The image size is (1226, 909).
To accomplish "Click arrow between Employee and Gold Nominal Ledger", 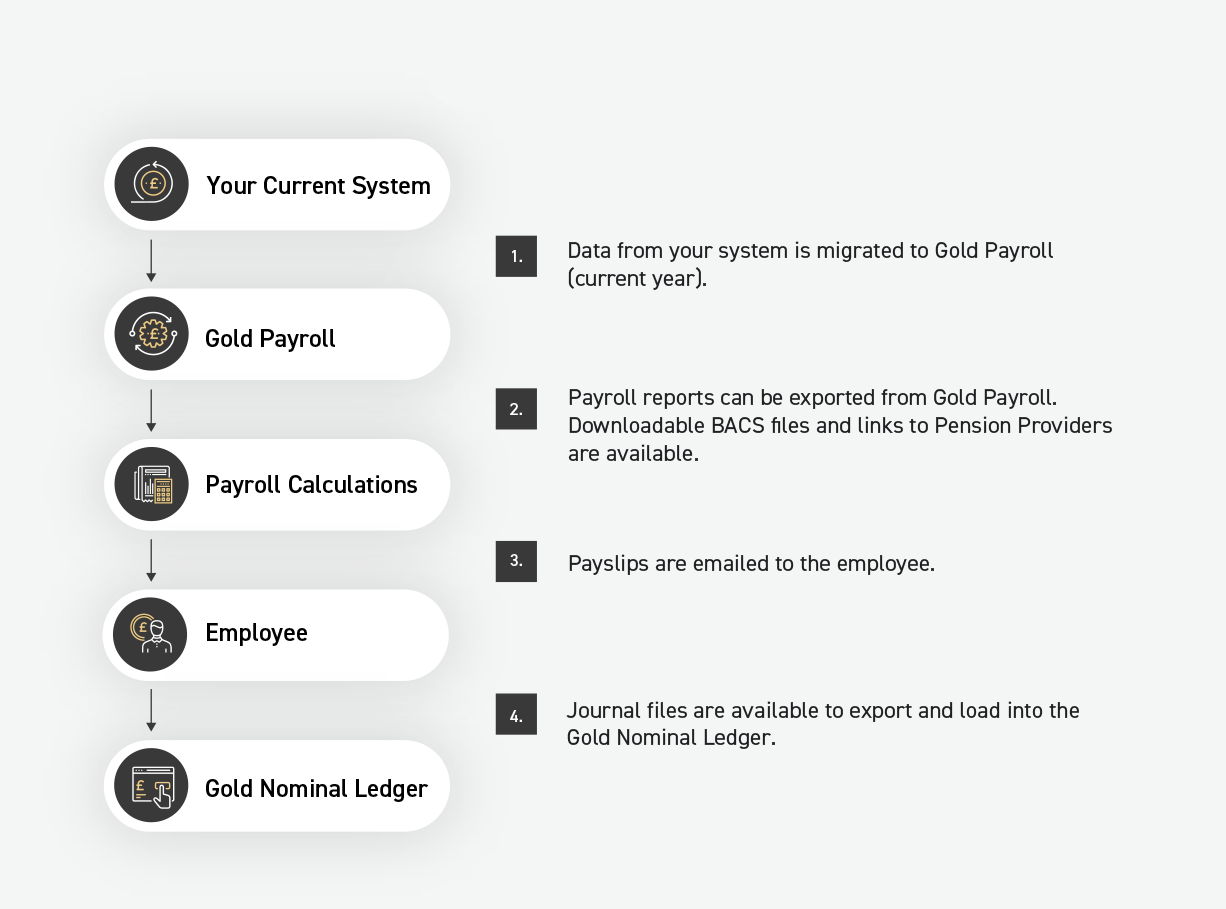I will (x=151, y=710).
